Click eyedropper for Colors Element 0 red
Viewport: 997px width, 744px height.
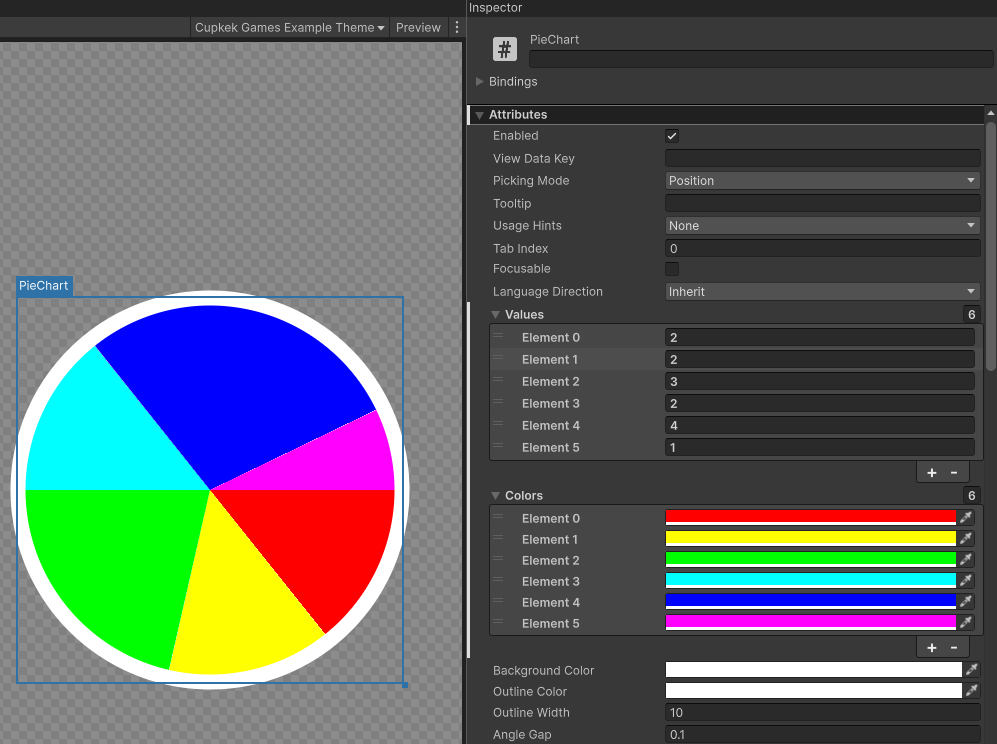coord(966,518)
